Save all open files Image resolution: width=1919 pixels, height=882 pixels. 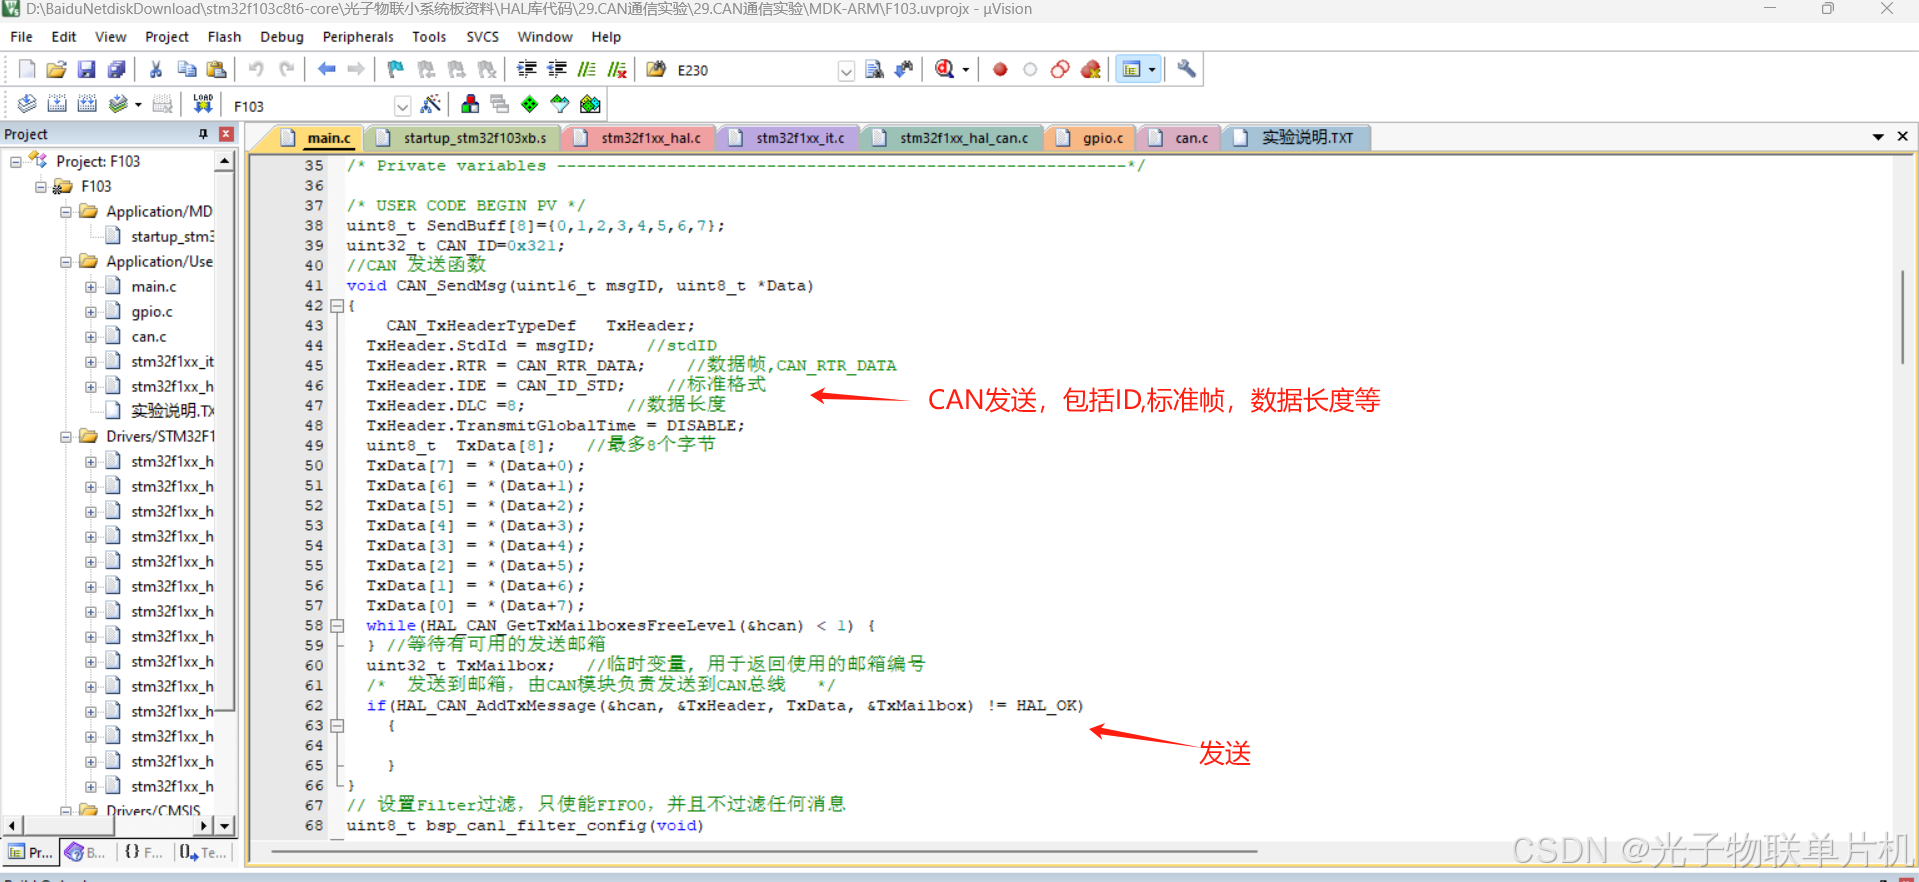117,69
